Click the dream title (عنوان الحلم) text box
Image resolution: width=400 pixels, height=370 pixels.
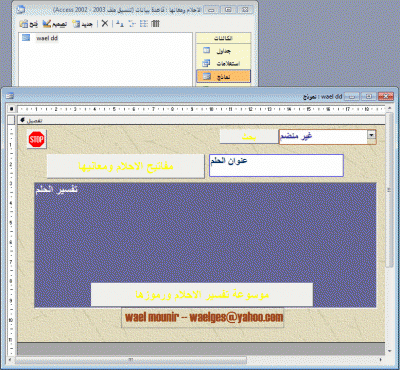(276, 165)
